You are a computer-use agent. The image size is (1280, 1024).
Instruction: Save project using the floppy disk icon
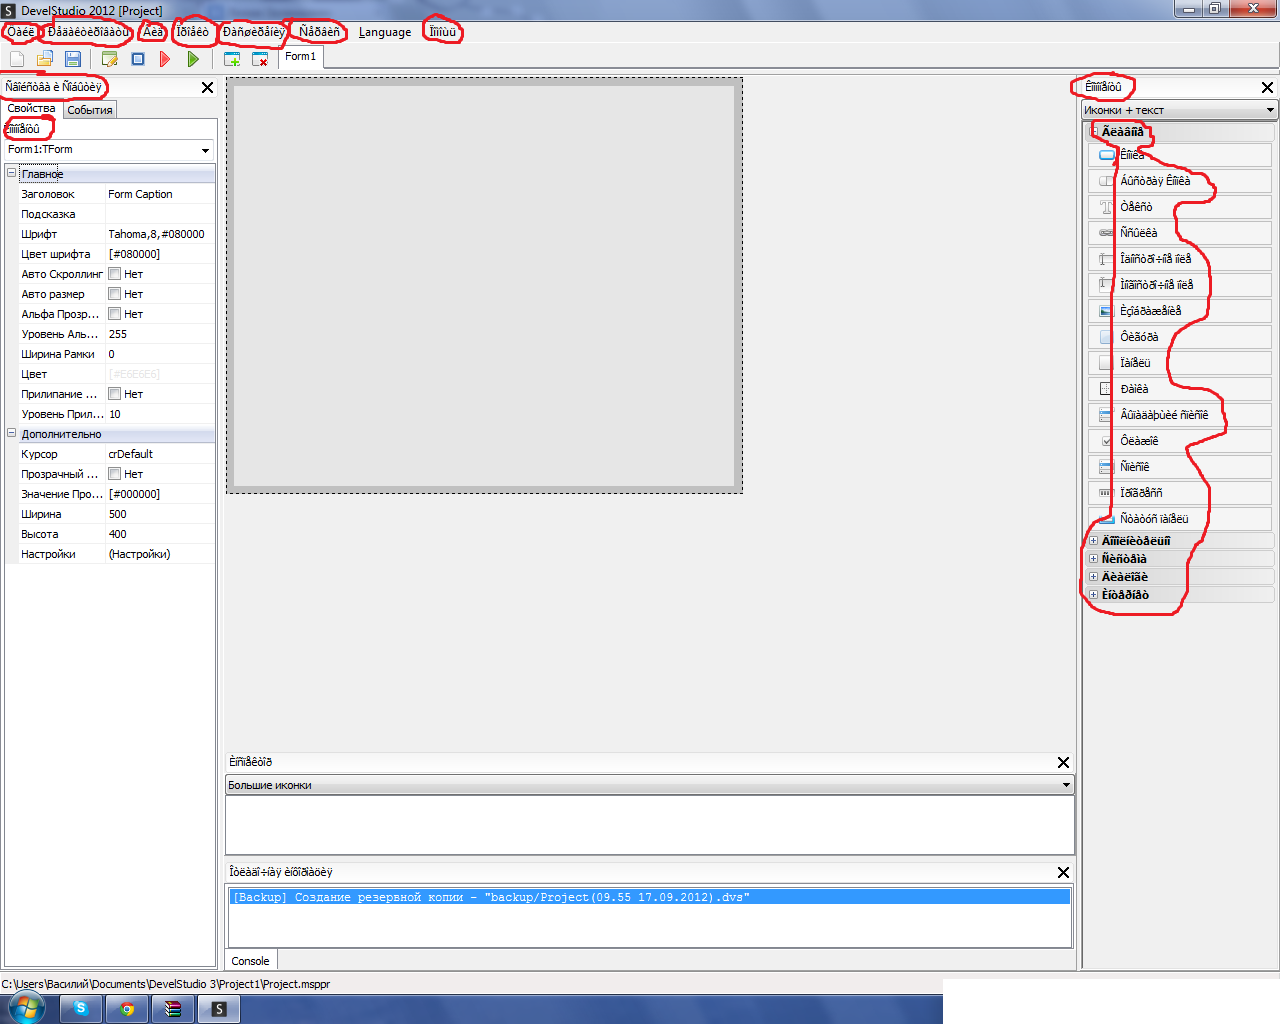coord(73,59)
